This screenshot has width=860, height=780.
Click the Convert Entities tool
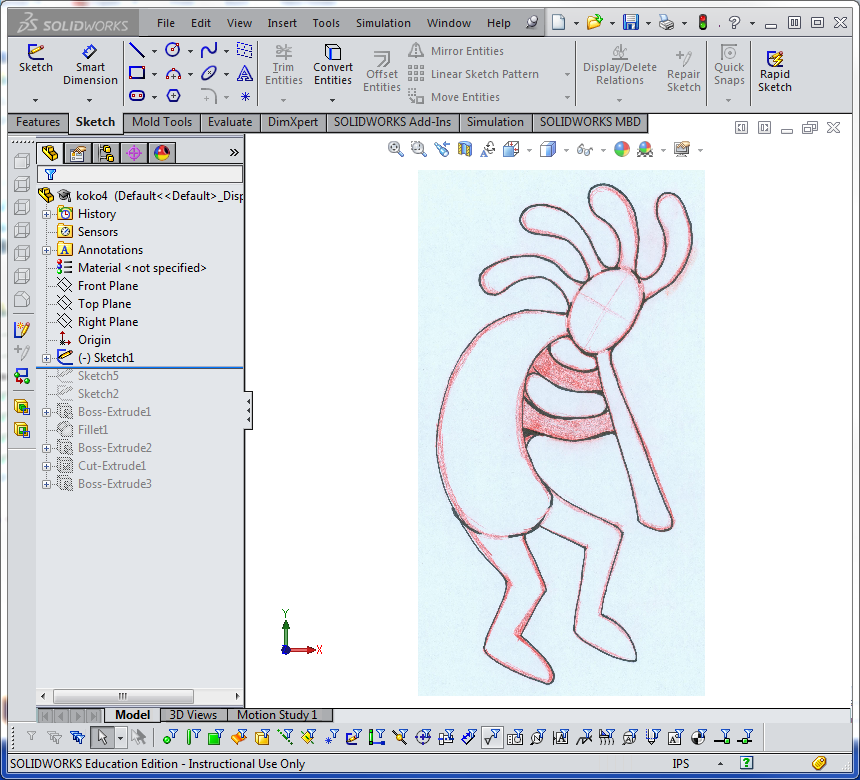pyautogui.click(x=333, y=65)
